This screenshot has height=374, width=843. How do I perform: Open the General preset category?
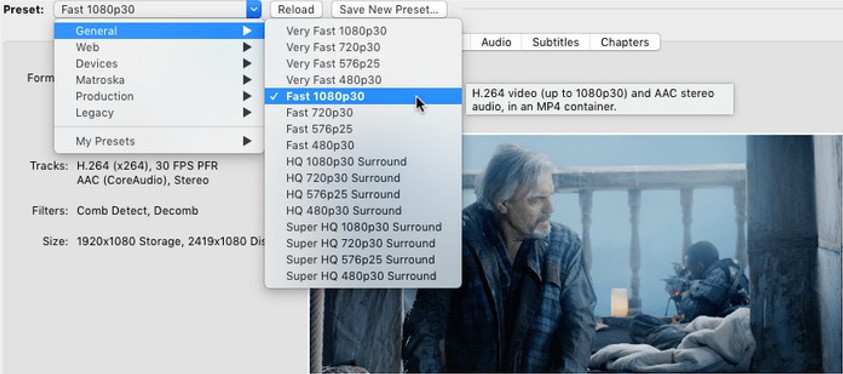(x=159, y=31)
